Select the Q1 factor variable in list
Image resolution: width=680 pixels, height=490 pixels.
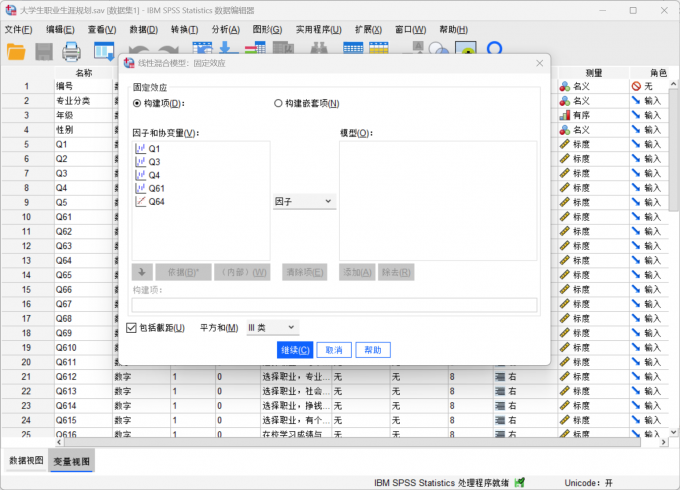[154, 149]
